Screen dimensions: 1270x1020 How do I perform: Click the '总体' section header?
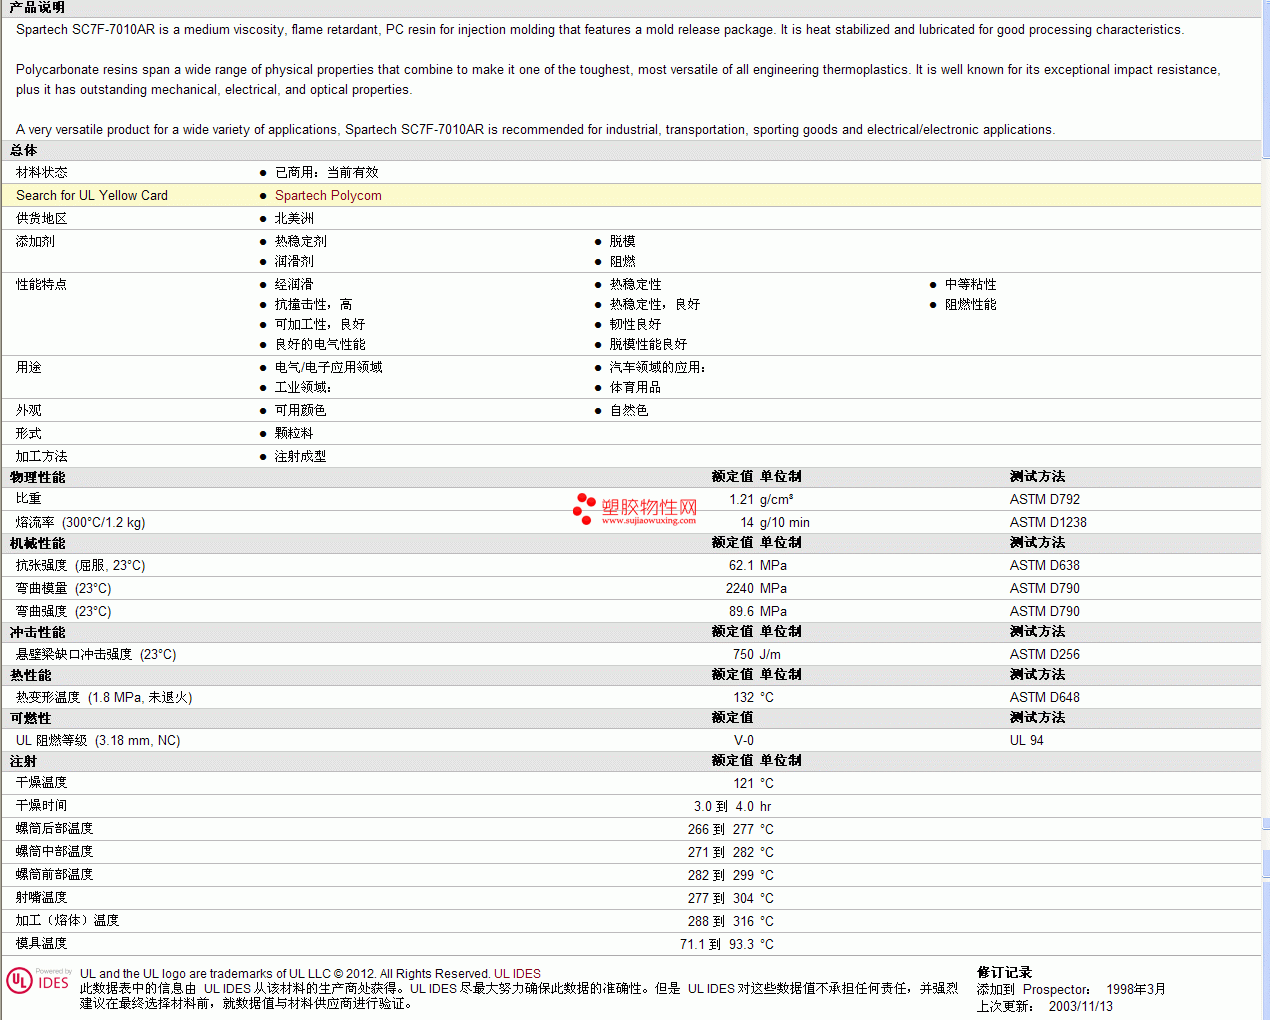coord(24,150)
